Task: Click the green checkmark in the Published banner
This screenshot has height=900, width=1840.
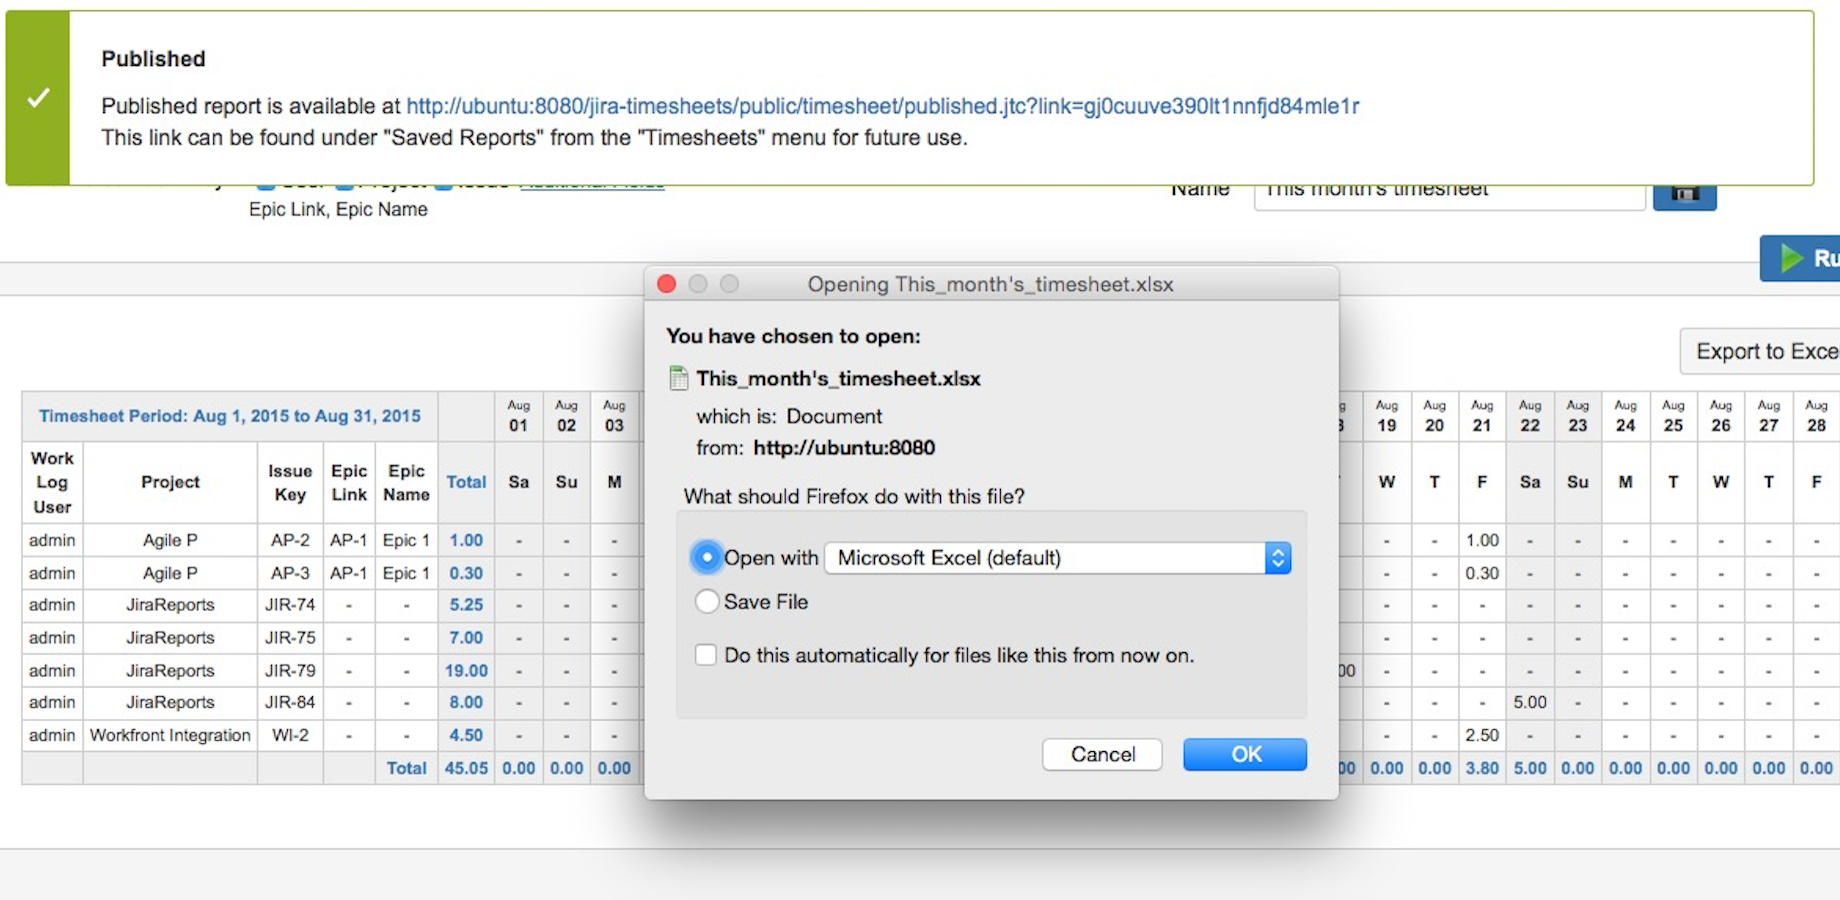Action: 38,98
